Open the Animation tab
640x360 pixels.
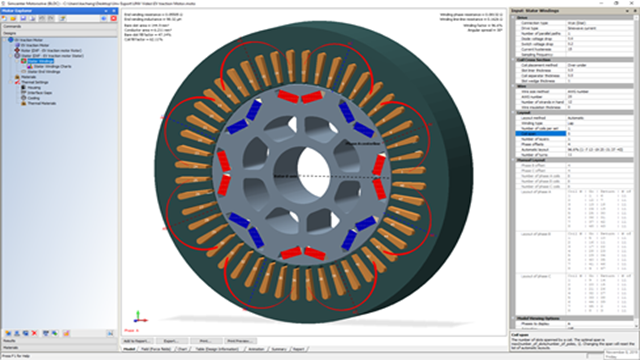256,349
